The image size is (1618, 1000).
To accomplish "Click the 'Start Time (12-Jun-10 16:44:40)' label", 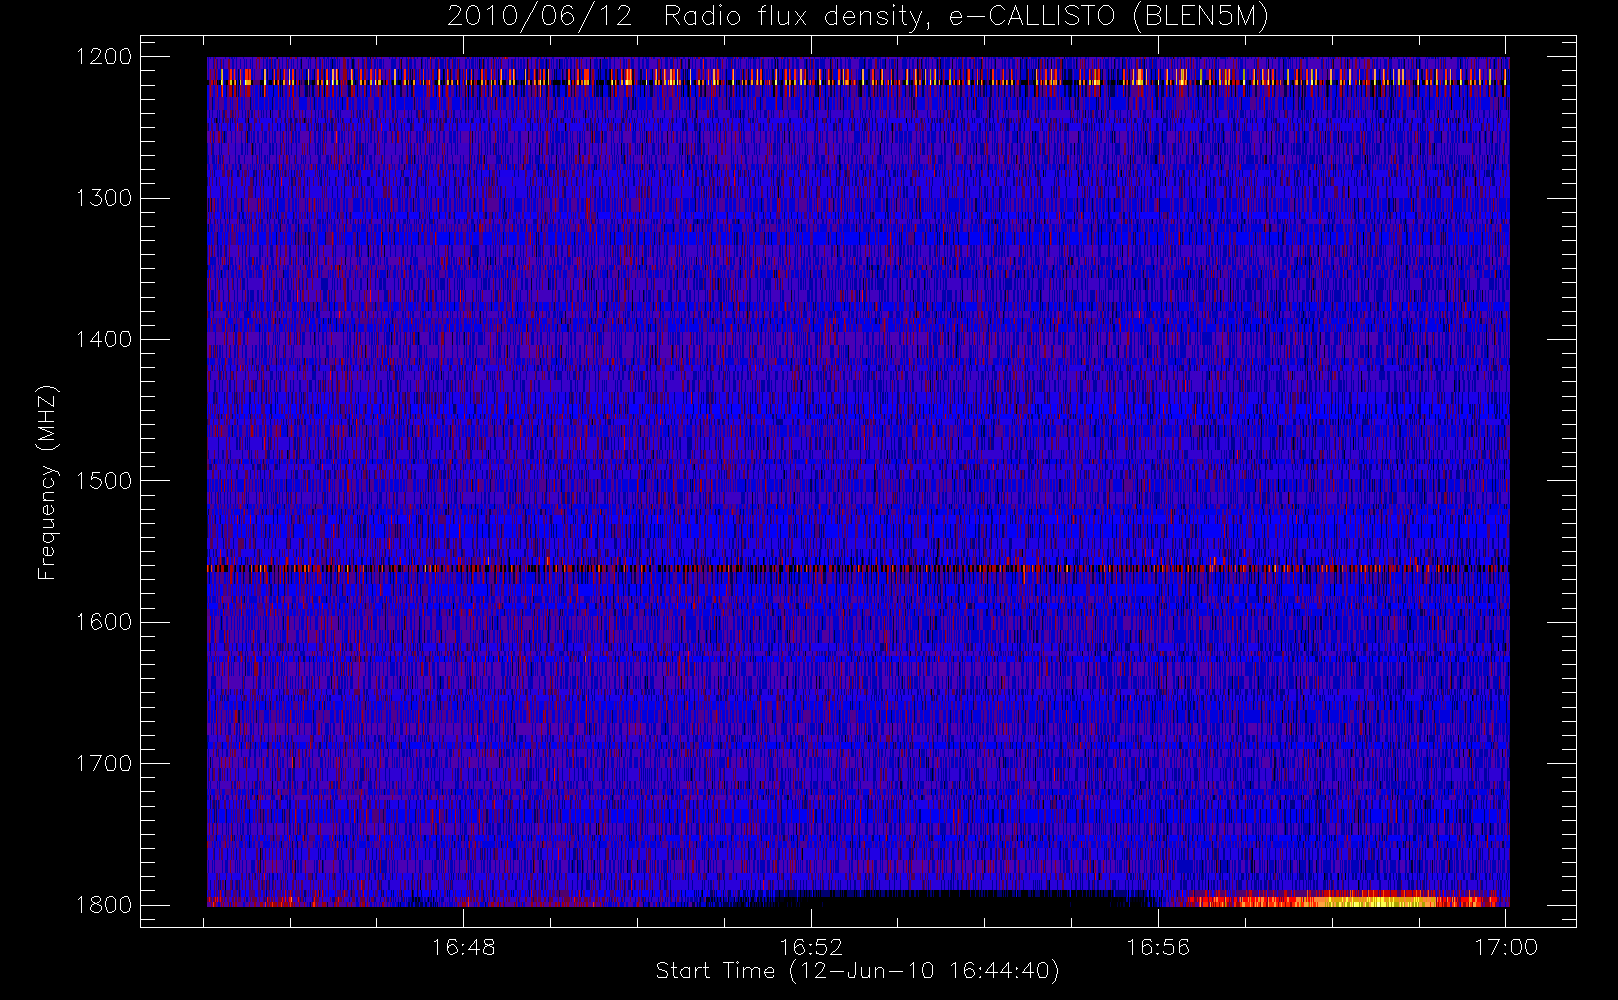I will click(857, 971).
